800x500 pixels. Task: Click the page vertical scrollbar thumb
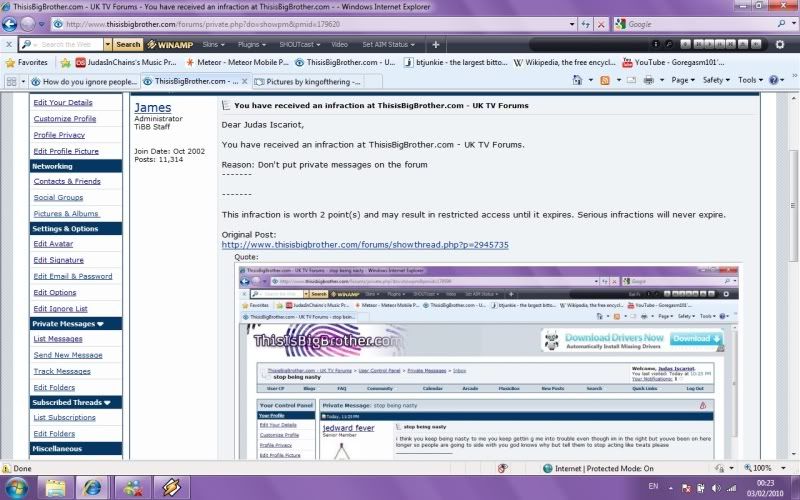point(793,205)
